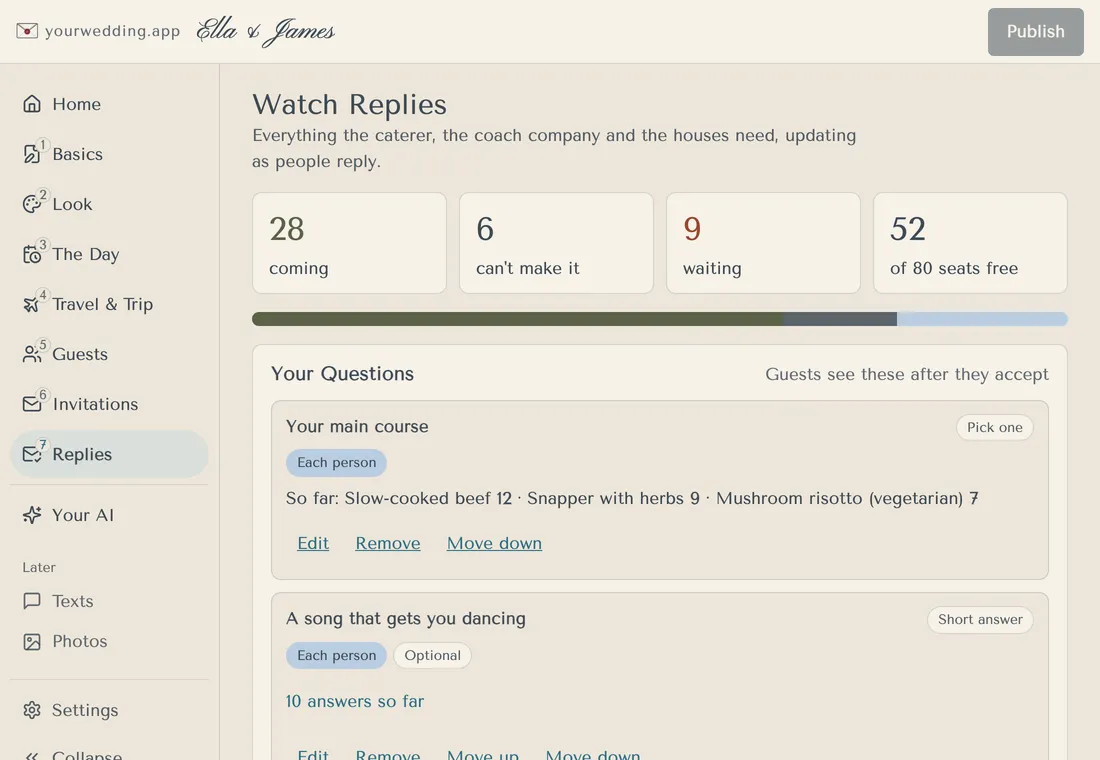The width and height of the screenshot is (1100, 760).
Task: Click the yourwedding.app brand text
Action: tap(112, 31)
